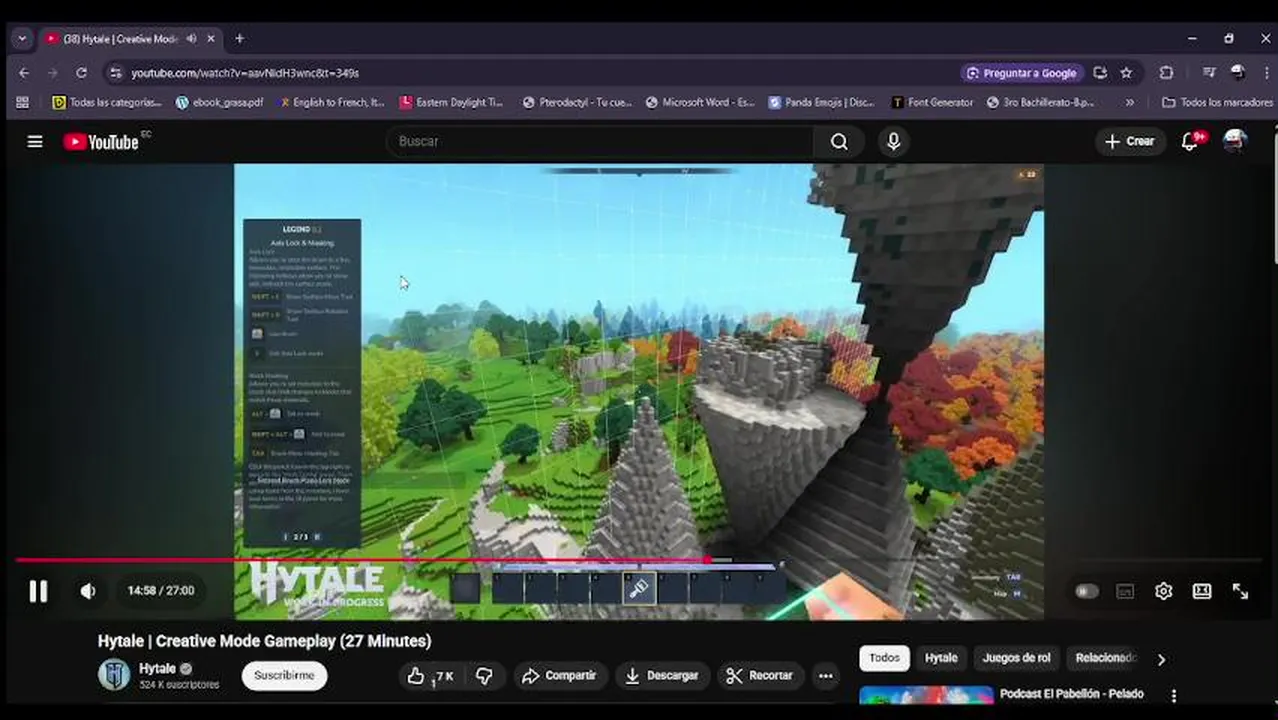Open the English to French bookmark

(x=332, y=102)
